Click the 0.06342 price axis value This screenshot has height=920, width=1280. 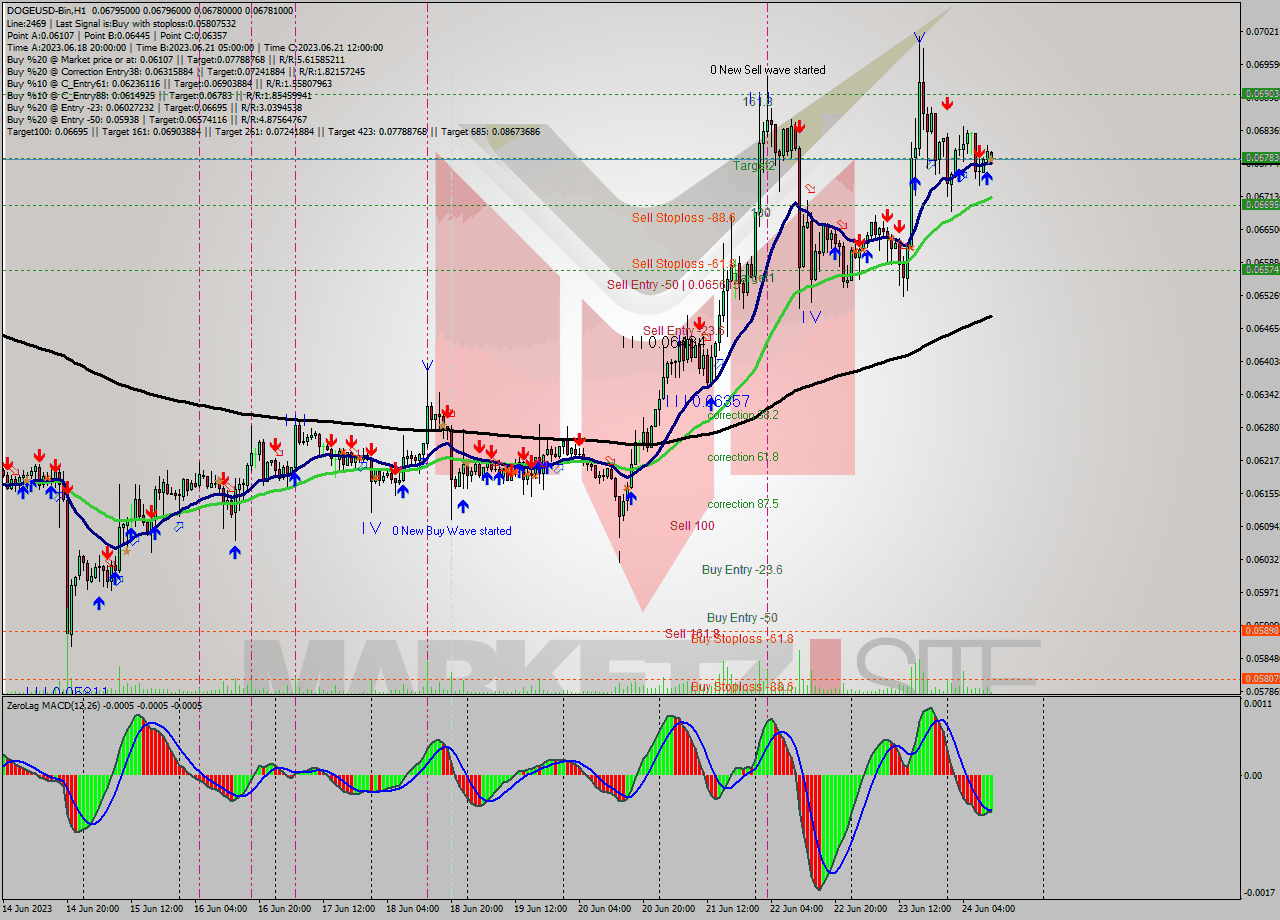[1261, 394]
